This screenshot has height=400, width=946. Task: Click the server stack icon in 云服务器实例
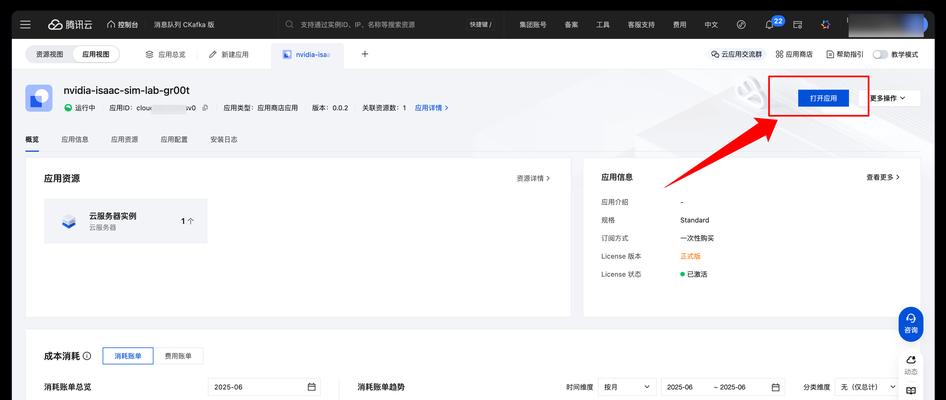(x=69, y=221)
